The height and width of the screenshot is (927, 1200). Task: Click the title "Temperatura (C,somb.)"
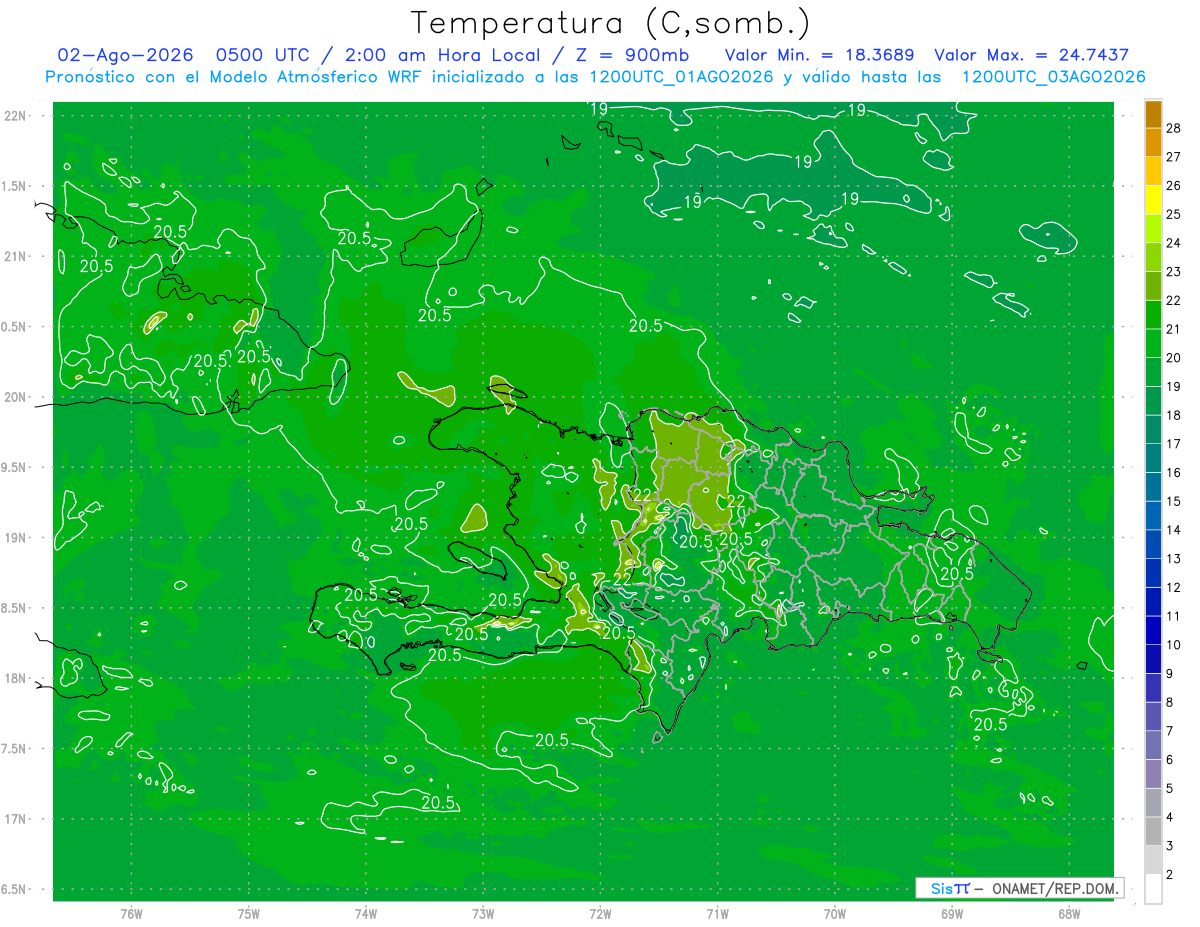coord(610,23)
